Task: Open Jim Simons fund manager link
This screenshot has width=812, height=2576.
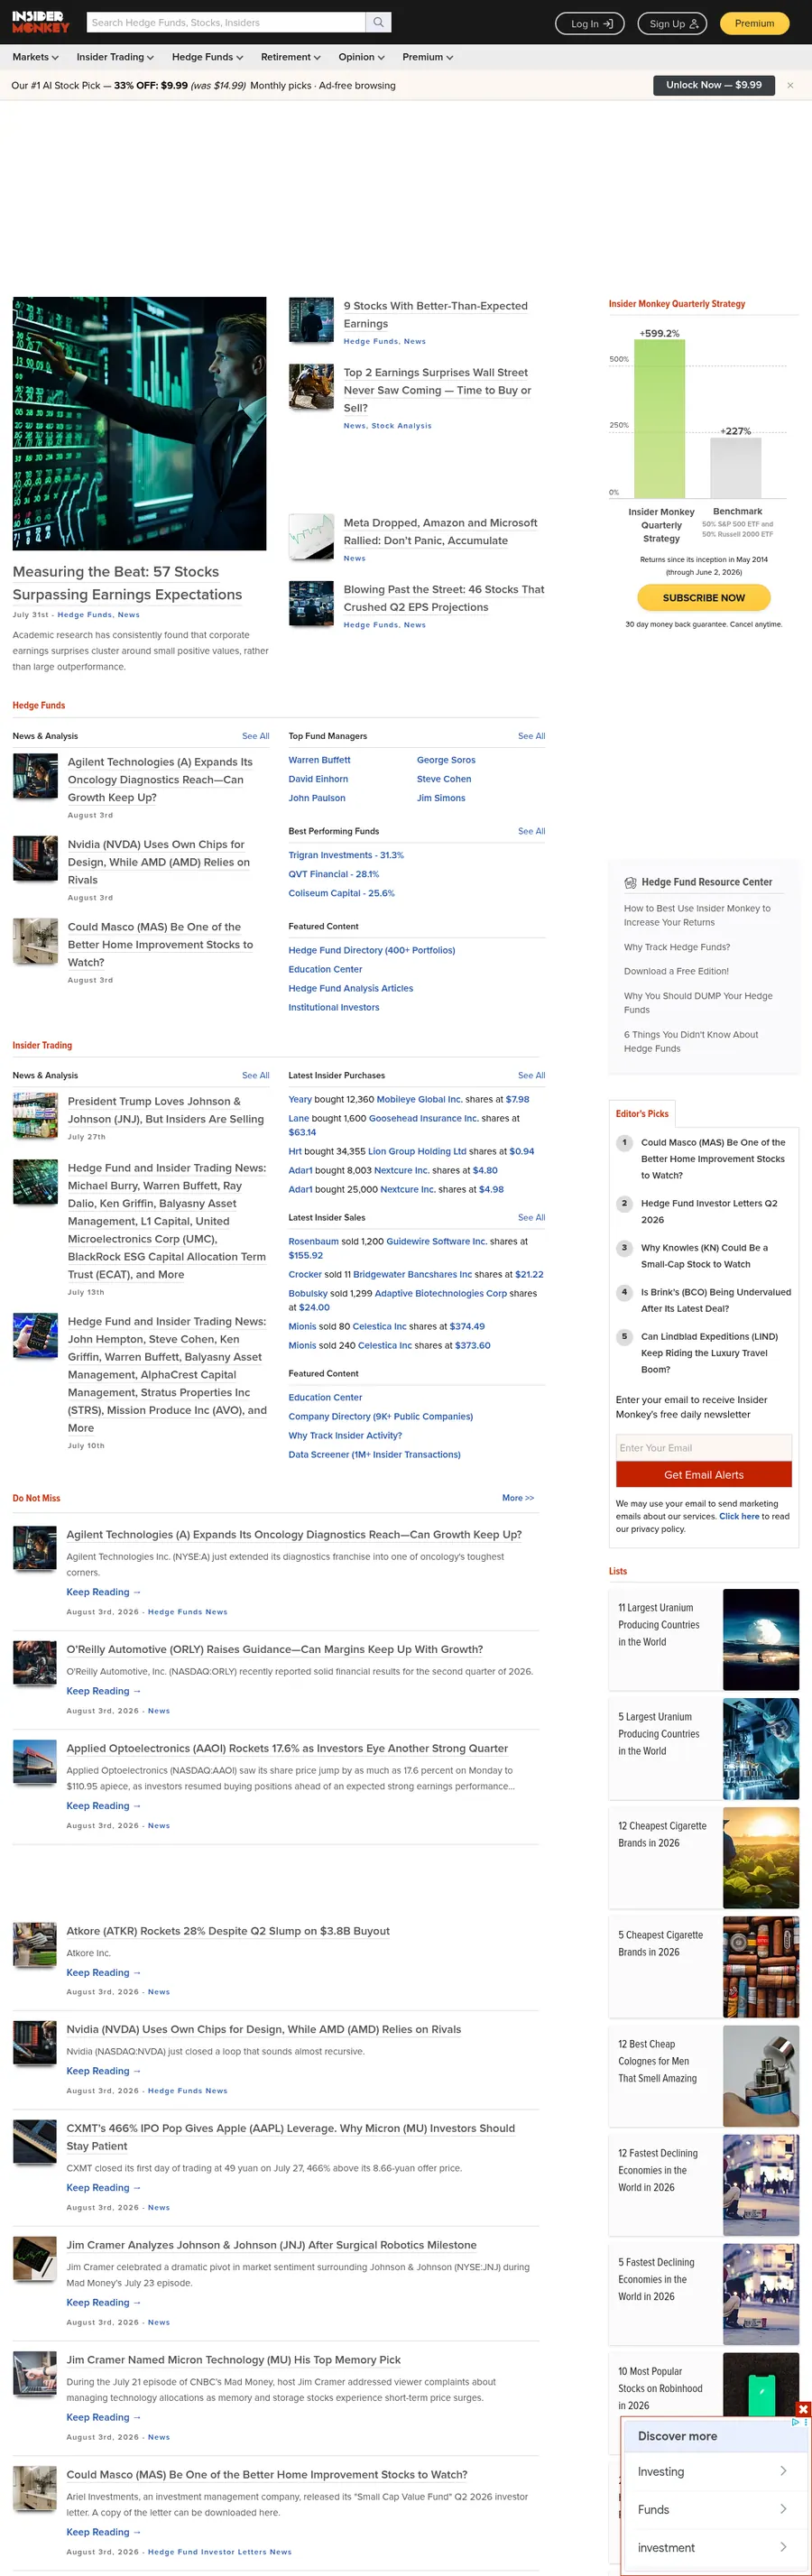Action: [441, 798]
